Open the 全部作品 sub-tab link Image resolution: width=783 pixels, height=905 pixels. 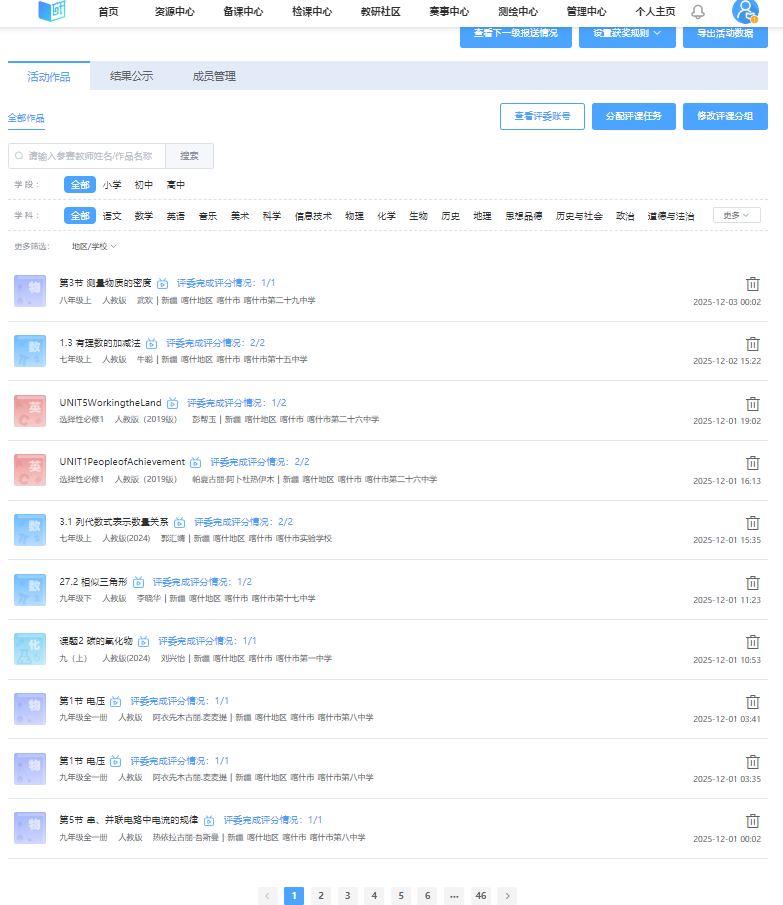[x=26, y=118]
